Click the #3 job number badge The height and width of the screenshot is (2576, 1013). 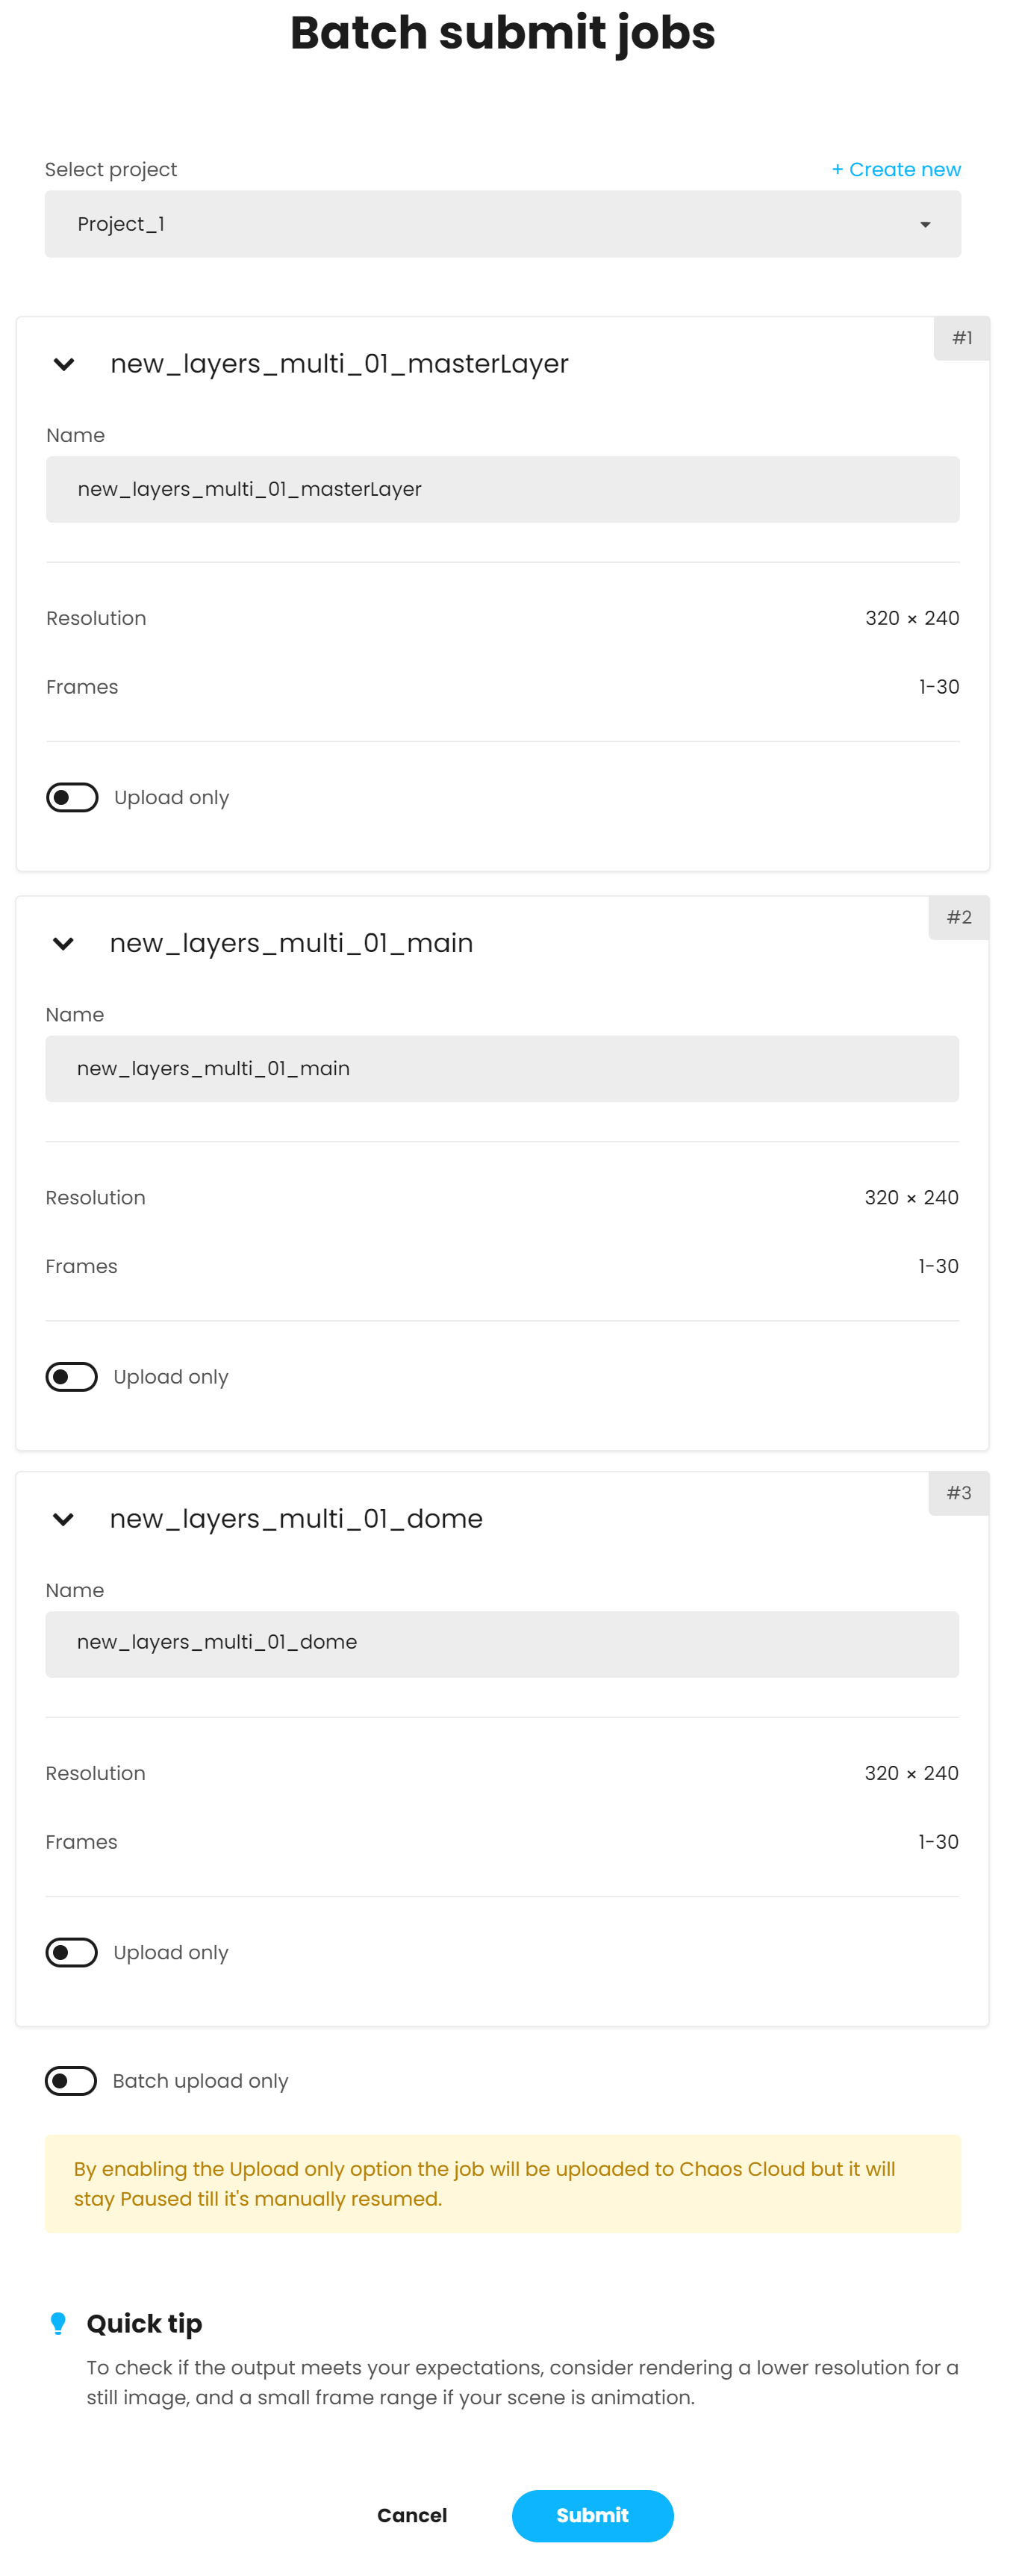coord(959,1493)
